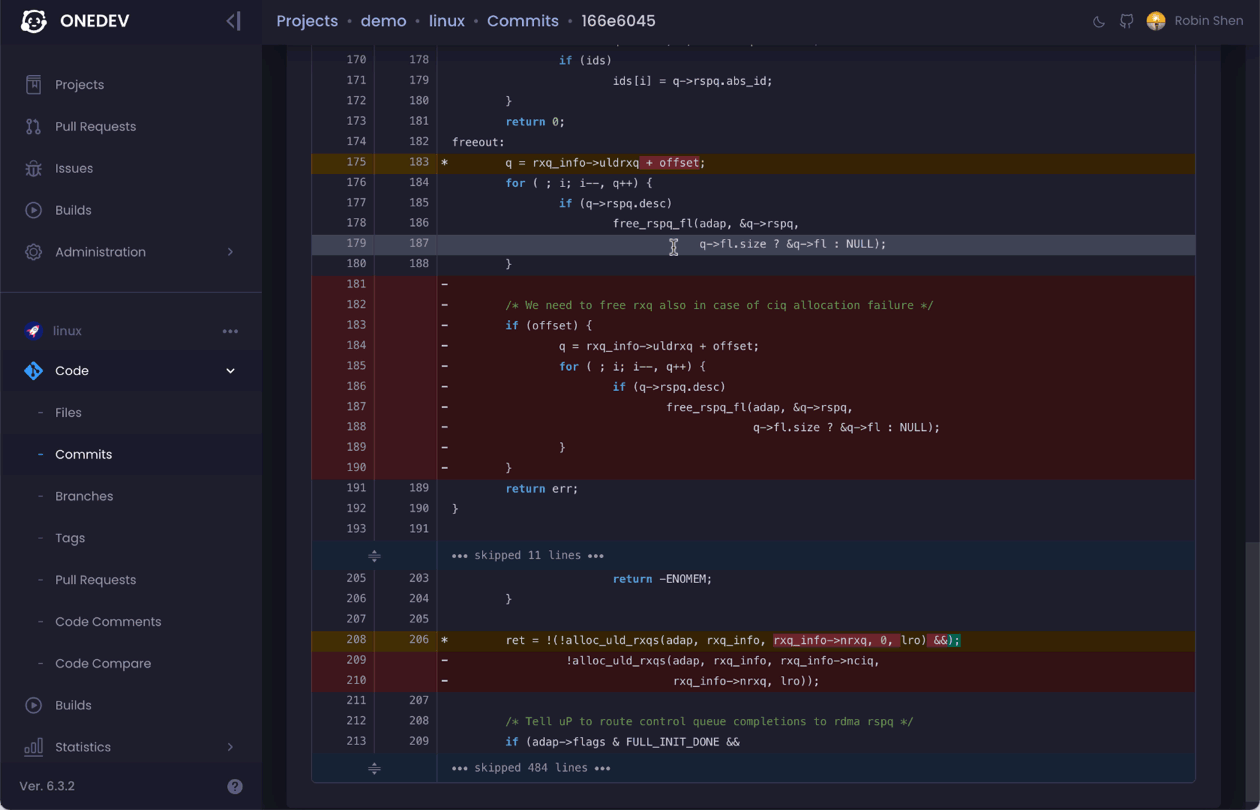Collapse the Code section chevron
Image resolution: width=1260 pixels, height=810 pixels.
tap(230, 371)
